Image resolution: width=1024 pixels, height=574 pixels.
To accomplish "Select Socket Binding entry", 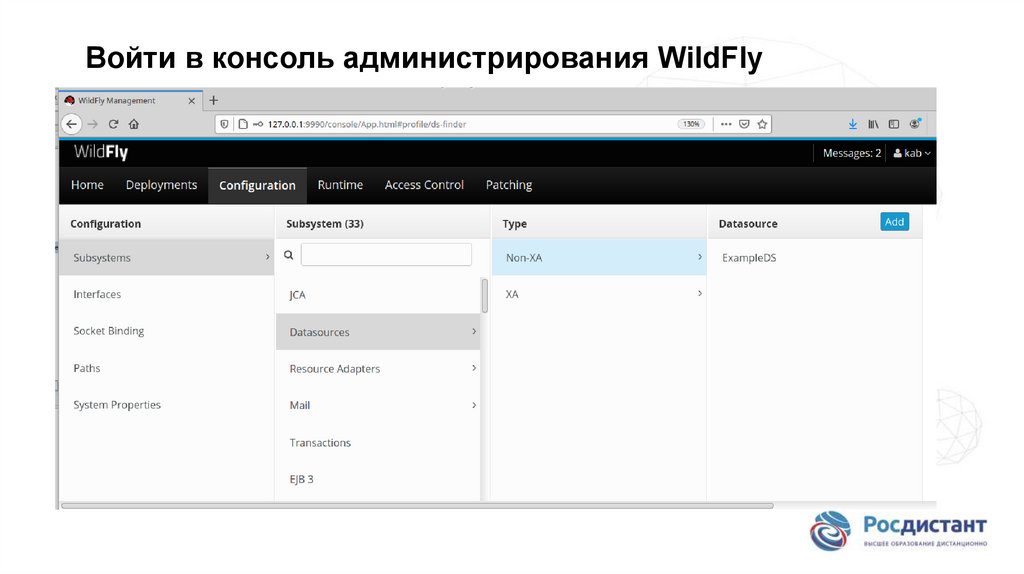I will 167,331.
